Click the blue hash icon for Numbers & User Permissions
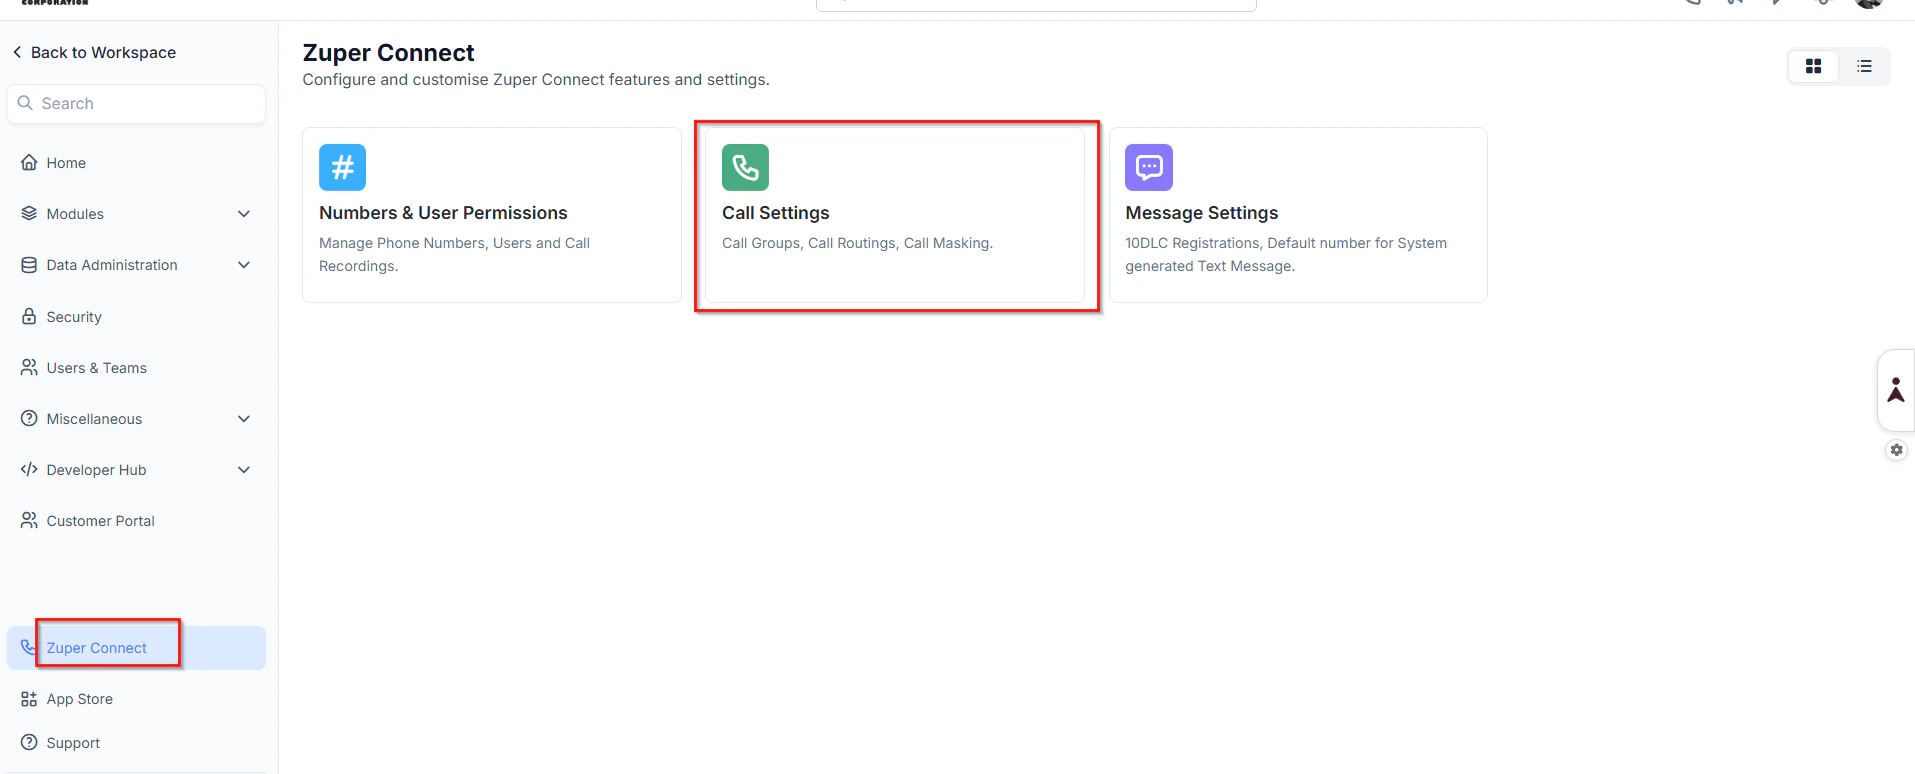 [x=342, y=167]
